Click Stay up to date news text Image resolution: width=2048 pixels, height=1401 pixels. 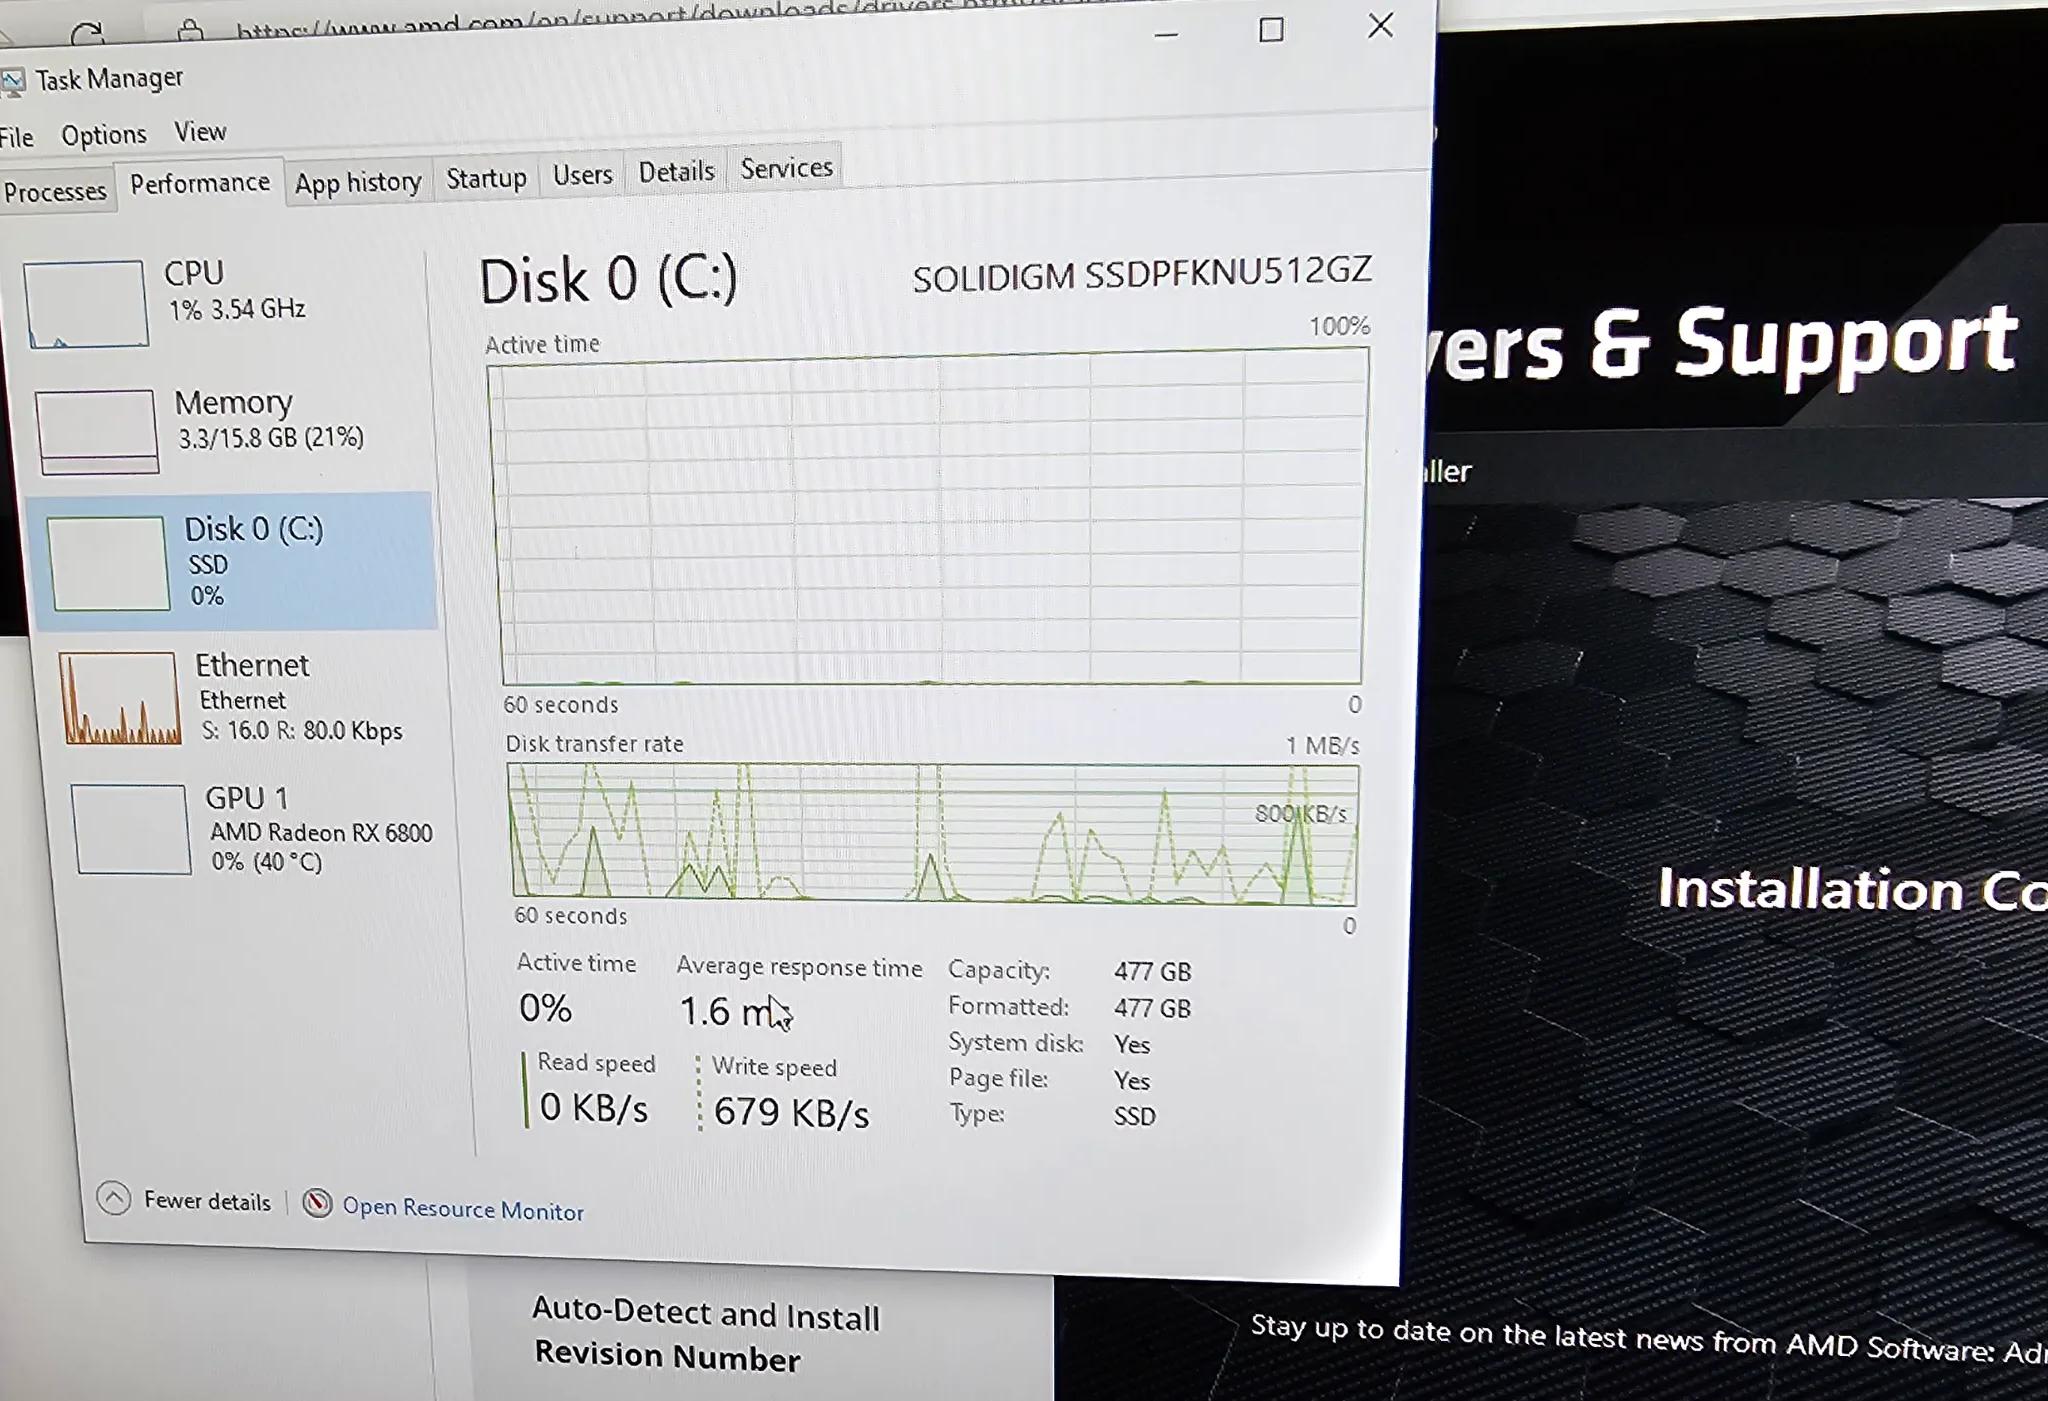1649,1338
